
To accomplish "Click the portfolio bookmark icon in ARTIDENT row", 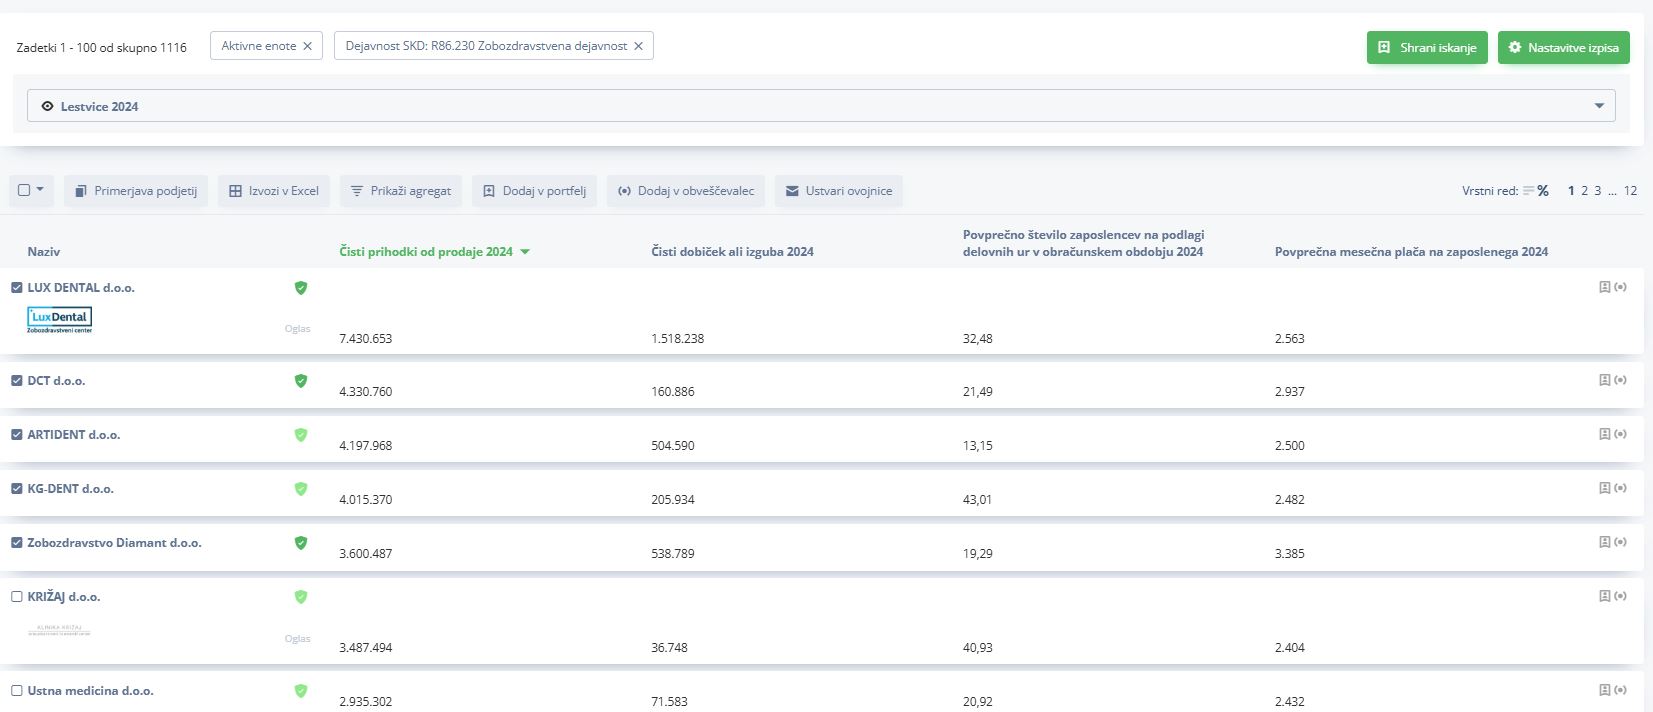I will pyautogui.click(x=1605, y=434).
